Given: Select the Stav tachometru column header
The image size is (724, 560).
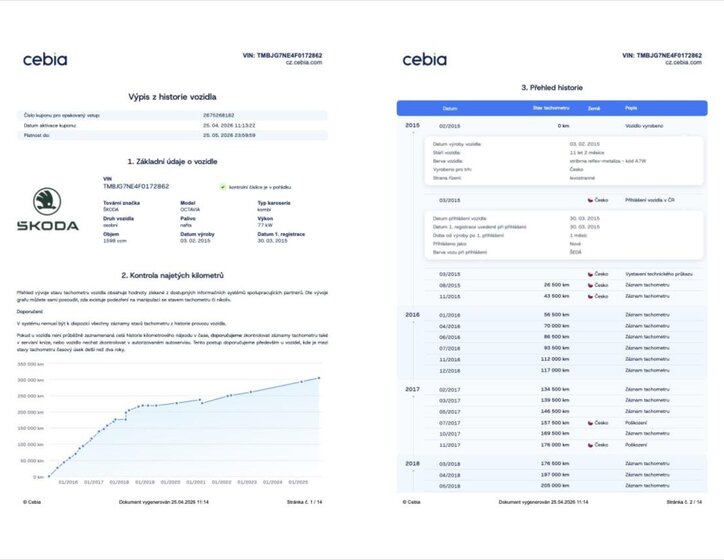Looking at the screenshot, I should click(x=550, y=108).
